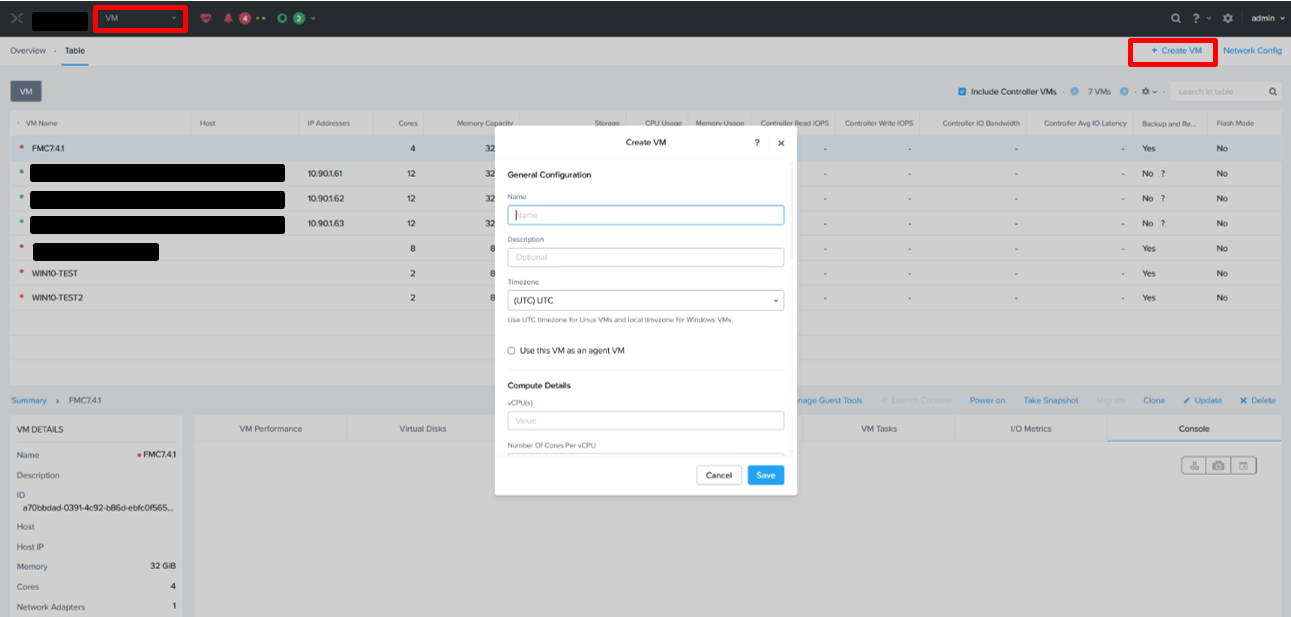Viewport: 1291px width, 617px height.
Task: Open the settings gear in top bar
Action: coord(1227,18)
